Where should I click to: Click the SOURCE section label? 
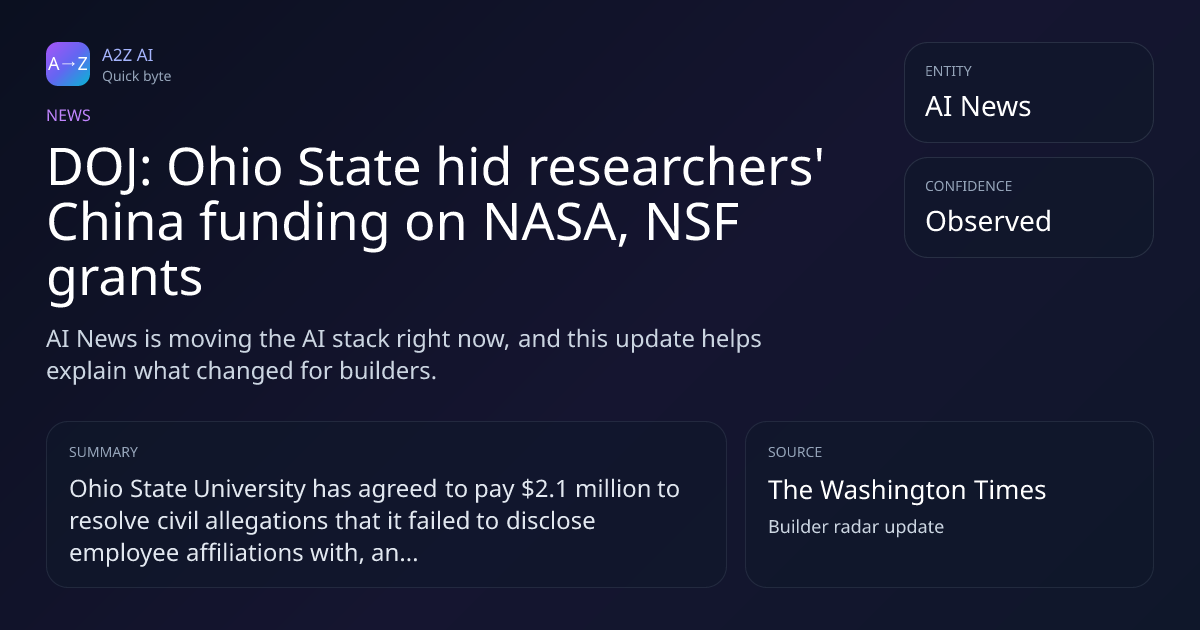(x=794, y=452)
